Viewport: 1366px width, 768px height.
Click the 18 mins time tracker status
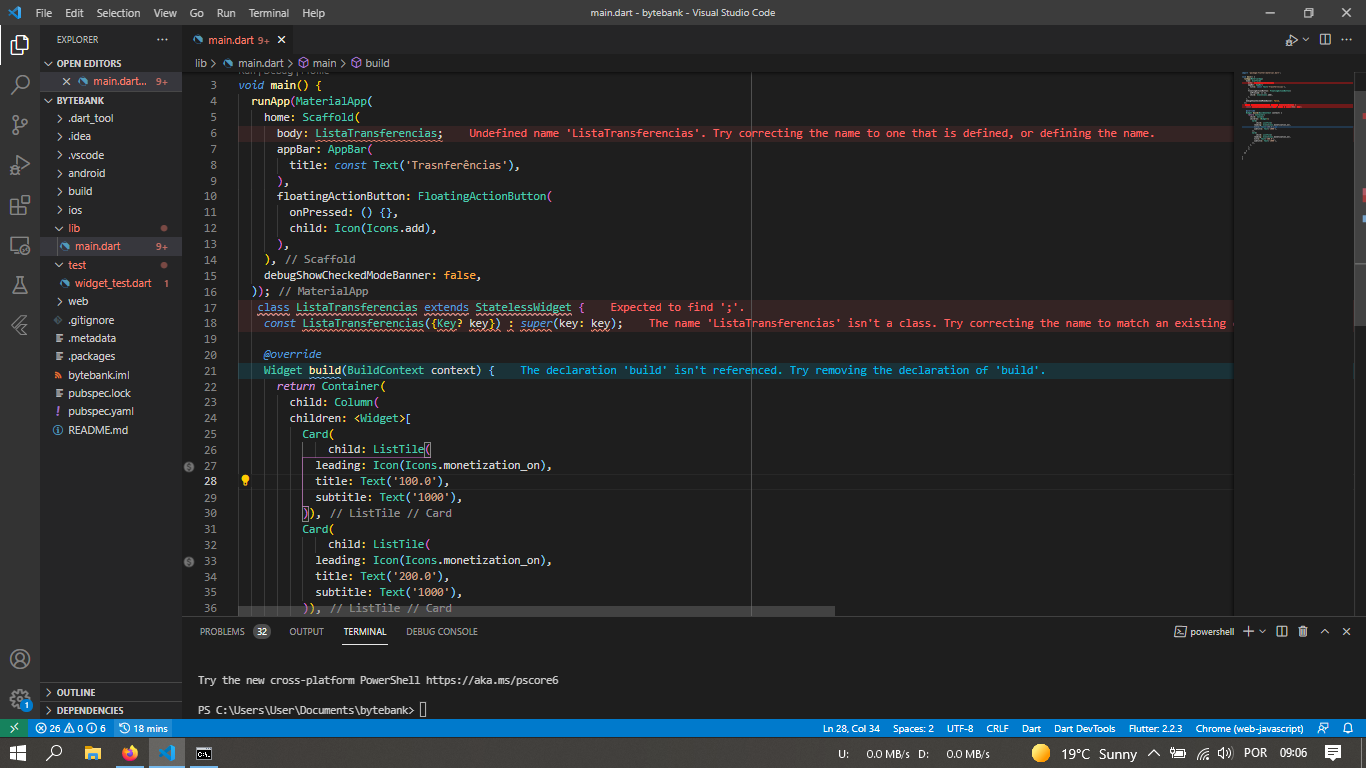[x=143, y=728]
